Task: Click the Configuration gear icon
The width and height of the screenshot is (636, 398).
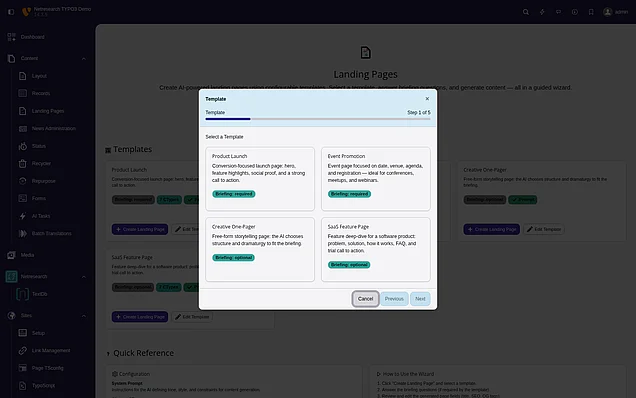Action: [x=115, y=374]
